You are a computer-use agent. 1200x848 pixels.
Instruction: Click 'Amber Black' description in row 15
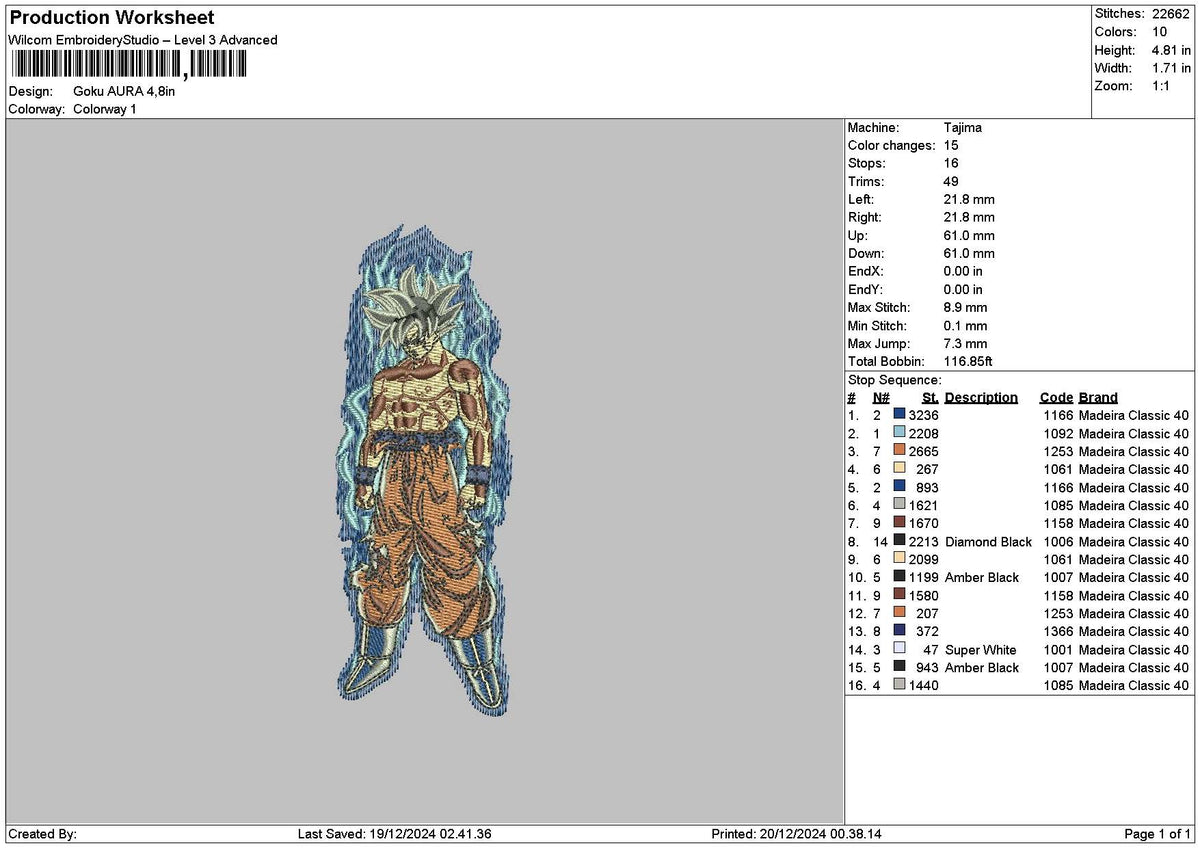(x=982, y=668)
